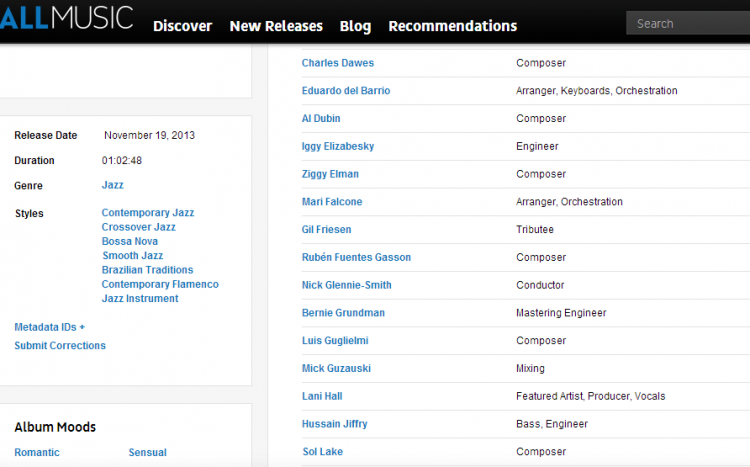The image size is (750, 467).
Task: Open the Blog section
Action: [355, 26]
